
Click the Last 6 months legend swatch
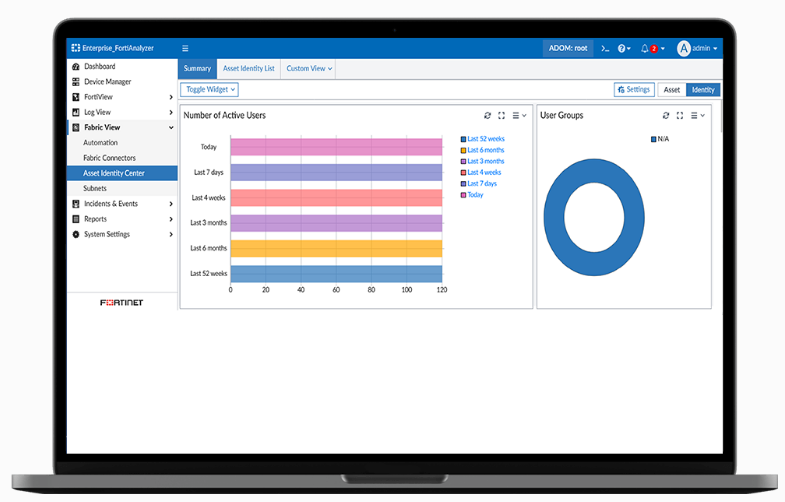coord(464,150)
